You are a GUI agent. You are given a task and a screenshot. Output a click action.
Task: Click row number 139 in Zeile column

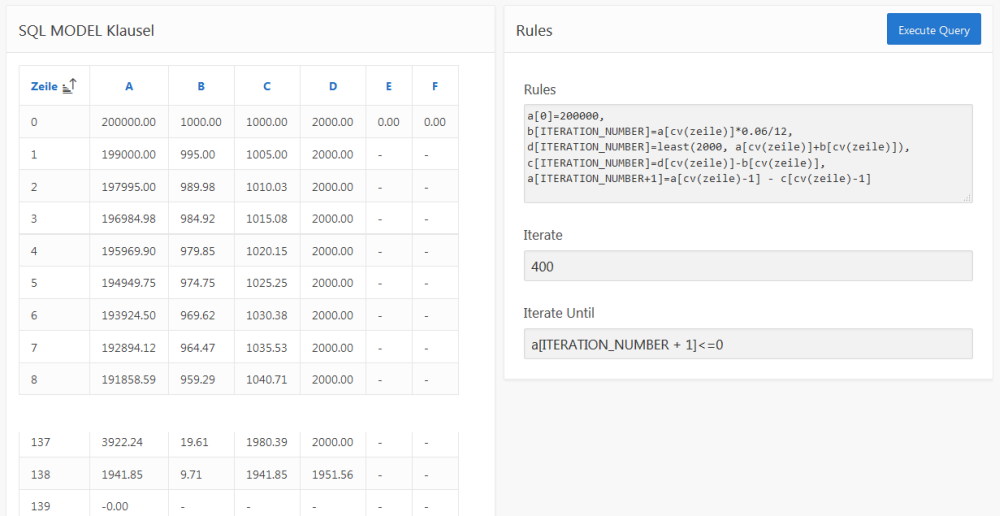coord(39,506)
